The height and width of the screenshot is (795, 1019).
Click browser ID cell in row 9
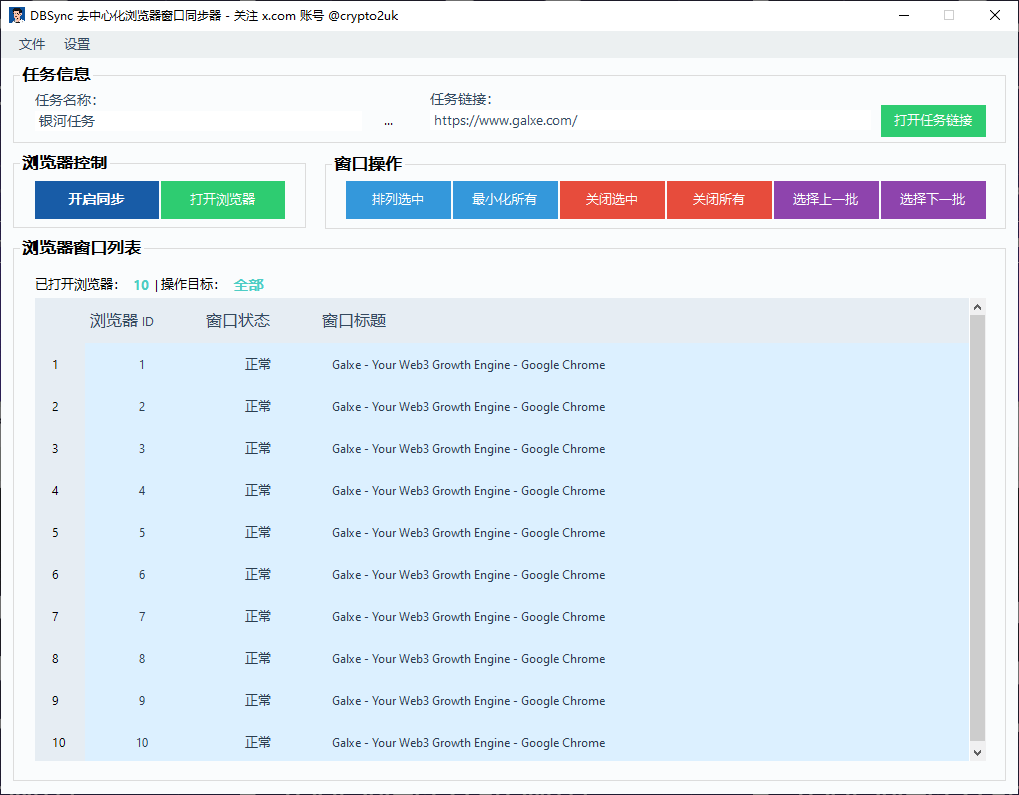(x=142, y=701)
